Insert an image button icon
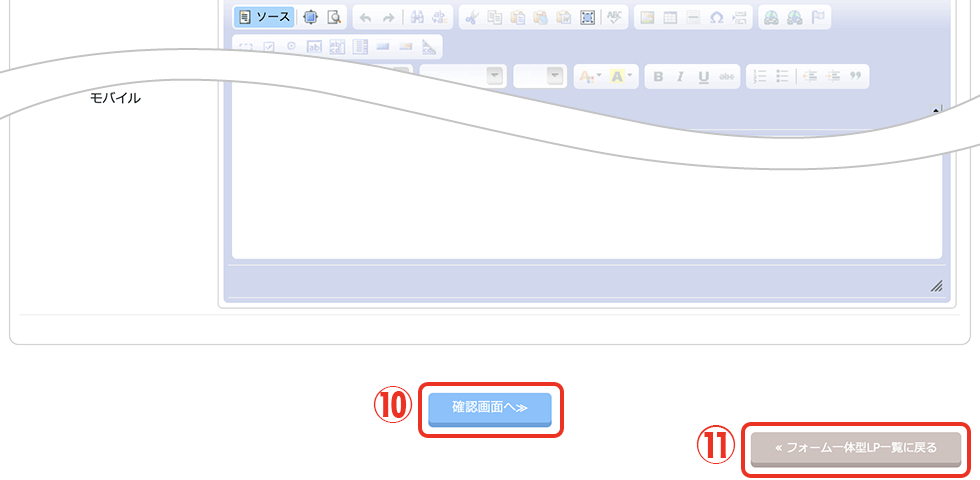 click(x=406, y=47)
